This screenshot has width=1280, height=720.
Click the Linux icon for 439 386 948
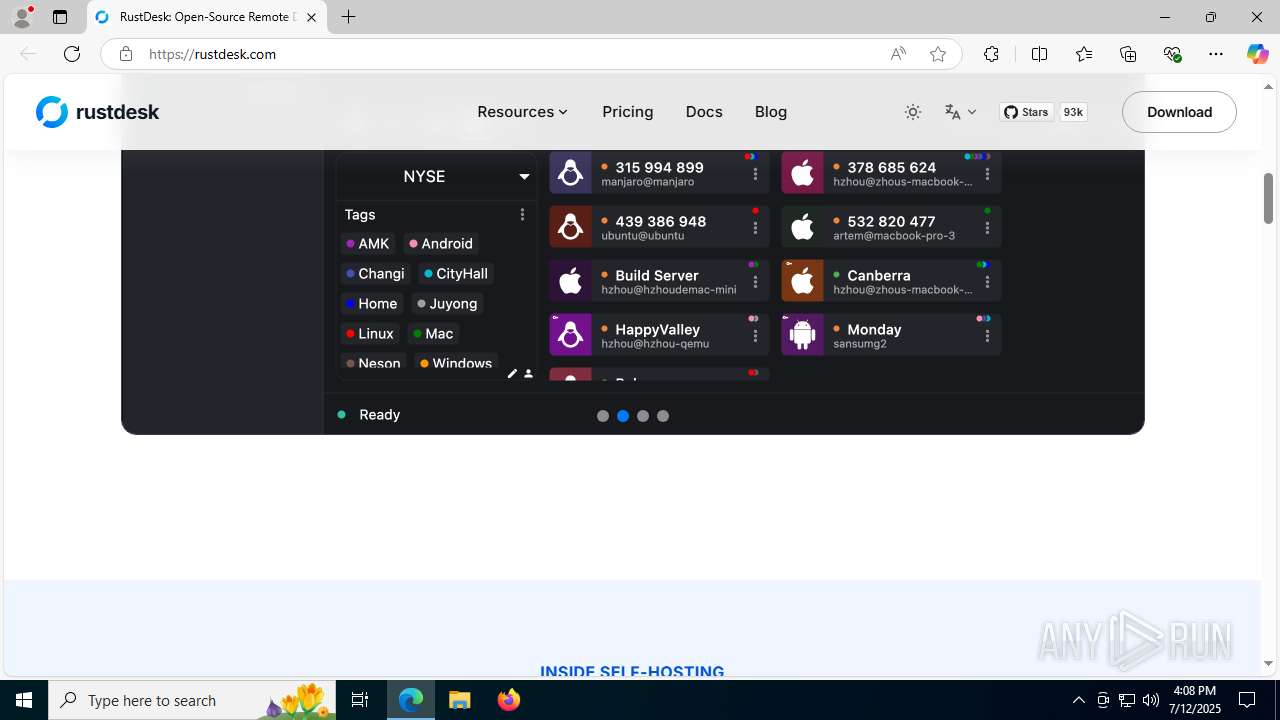click(x=570, y=227)
